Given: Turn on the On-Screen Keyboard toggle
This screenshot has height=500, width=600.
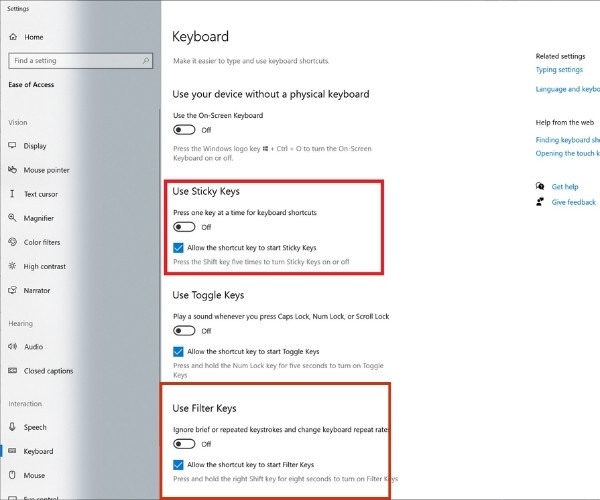Looking at the screenshot, I should click(184, 130).
